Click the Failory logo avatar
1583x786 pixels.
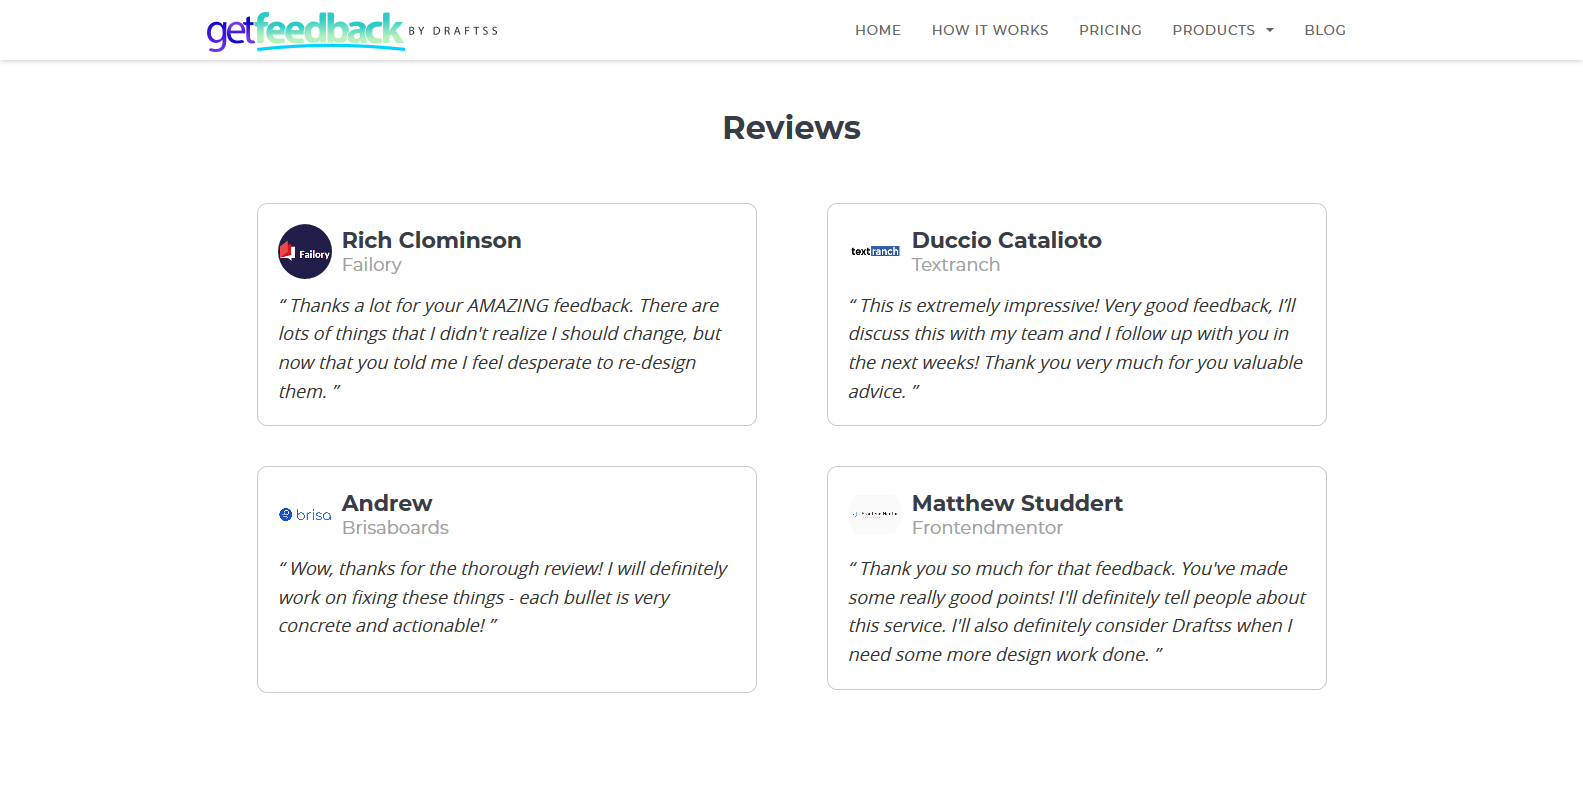coord(305,251)
